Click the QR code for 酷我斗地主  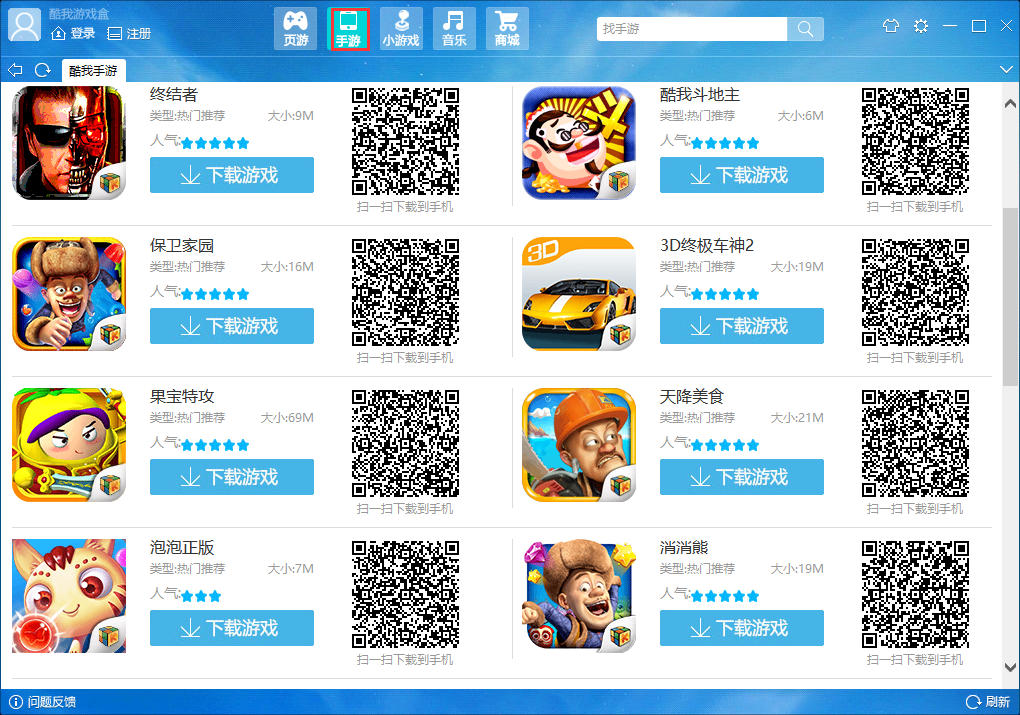tap(915, 142)
